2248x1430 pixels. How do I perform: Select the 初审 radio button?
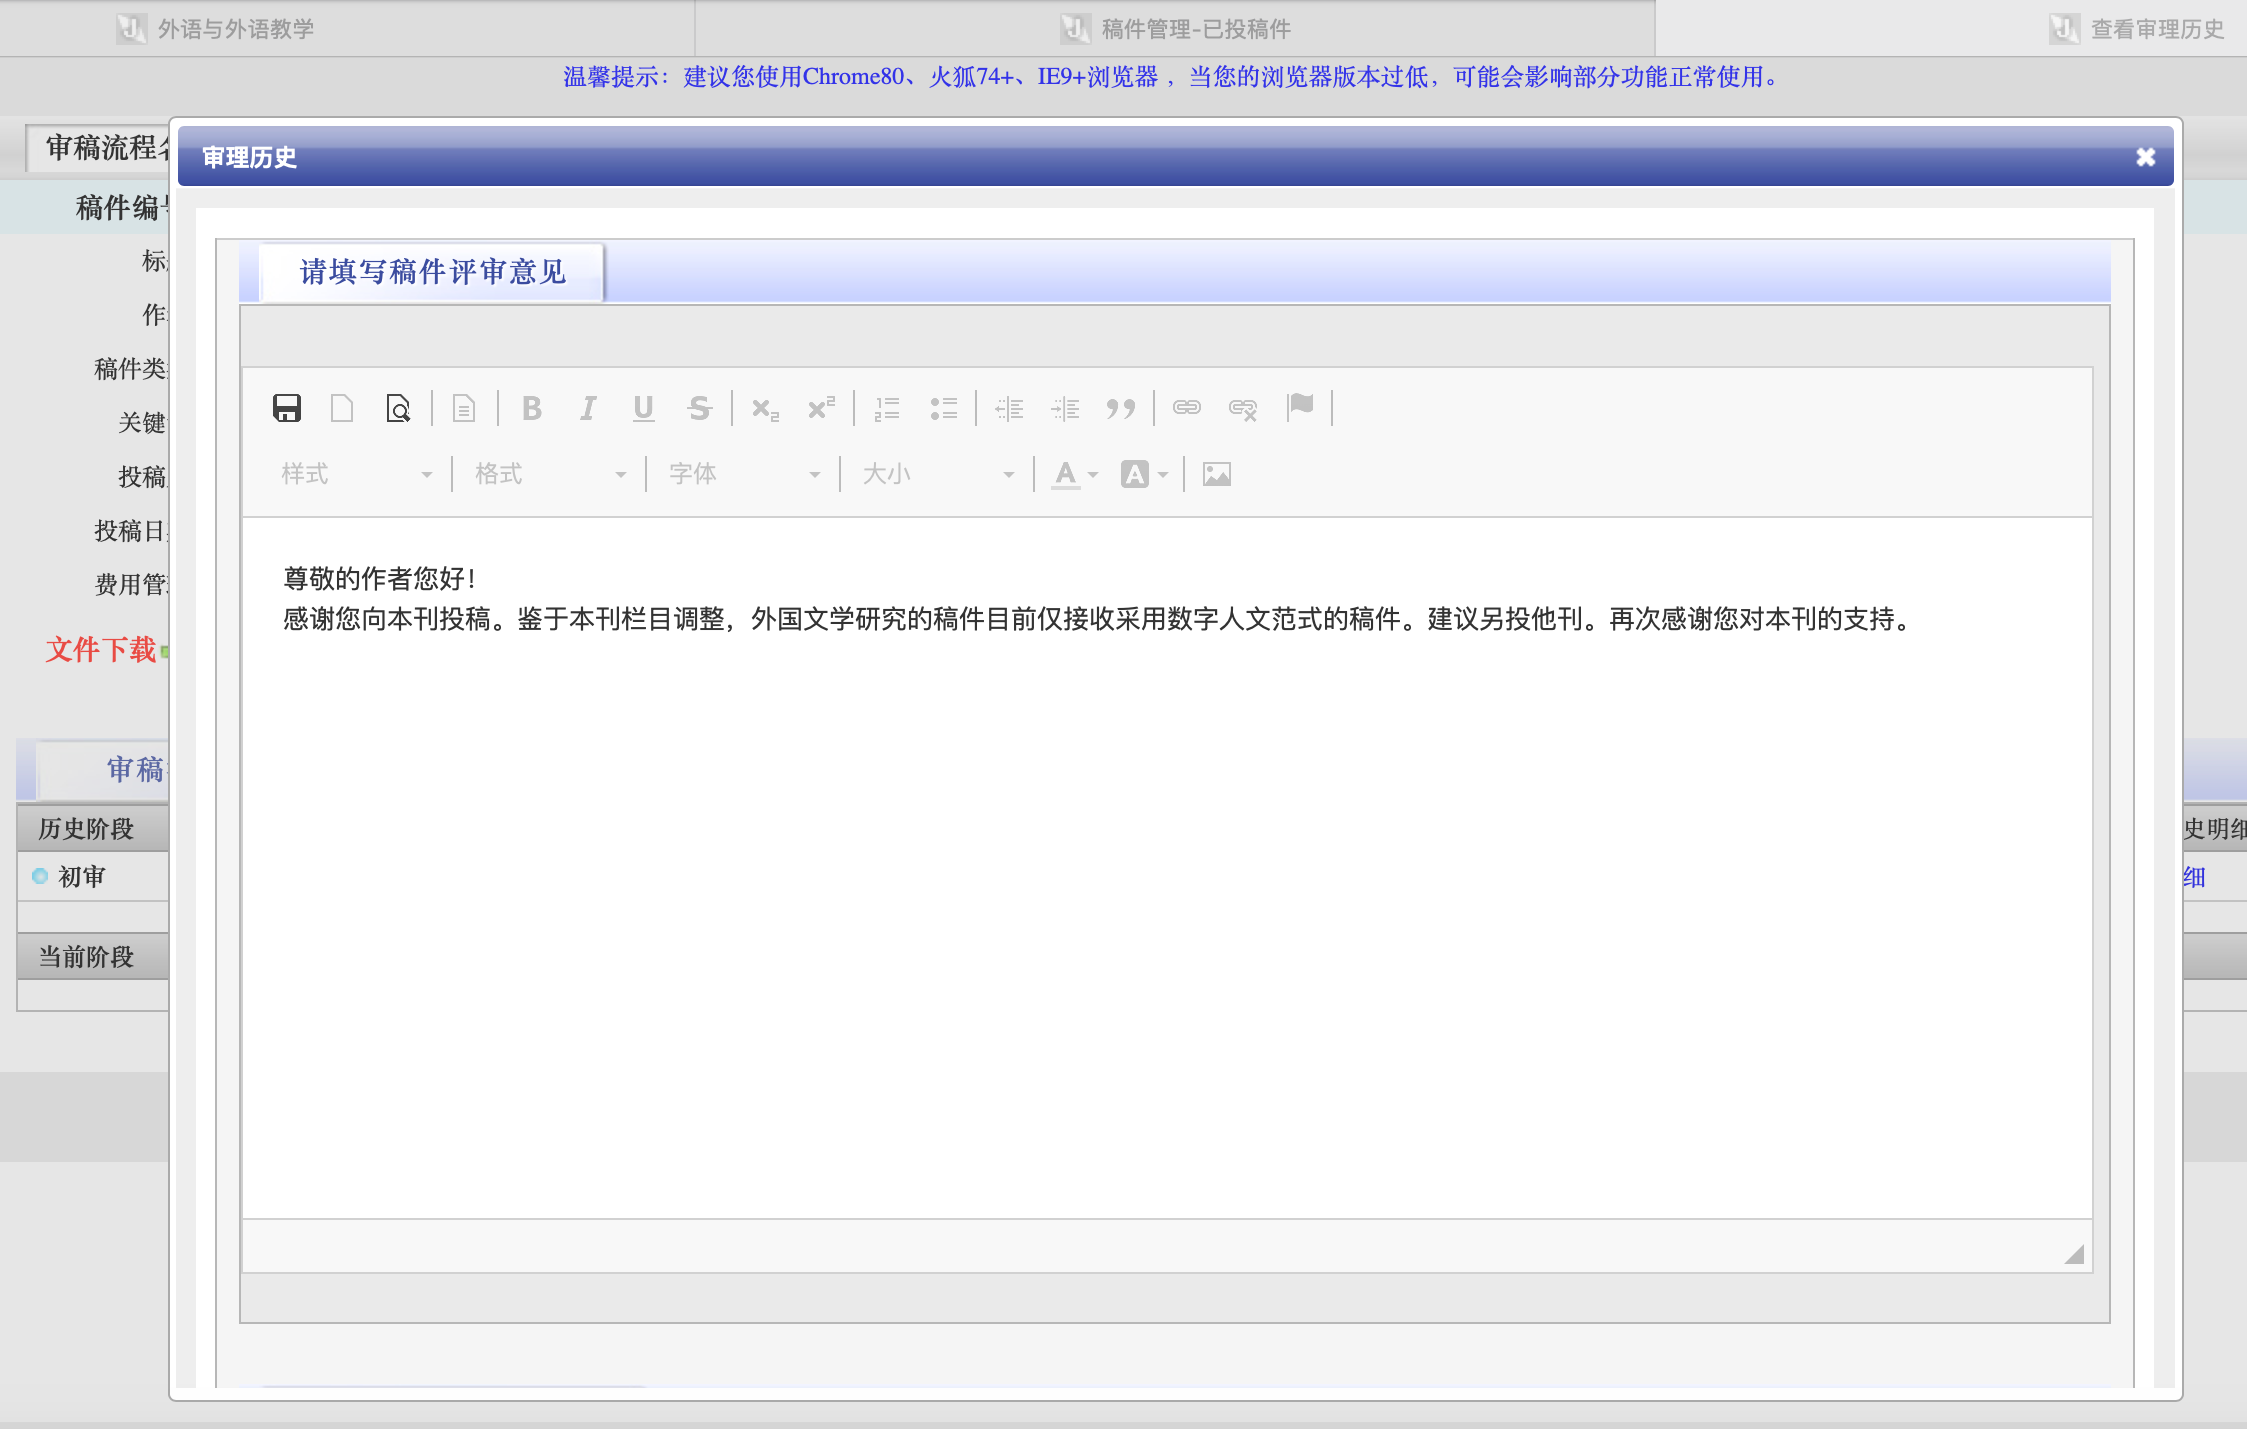pyautogui.click(x=40, y=877)
